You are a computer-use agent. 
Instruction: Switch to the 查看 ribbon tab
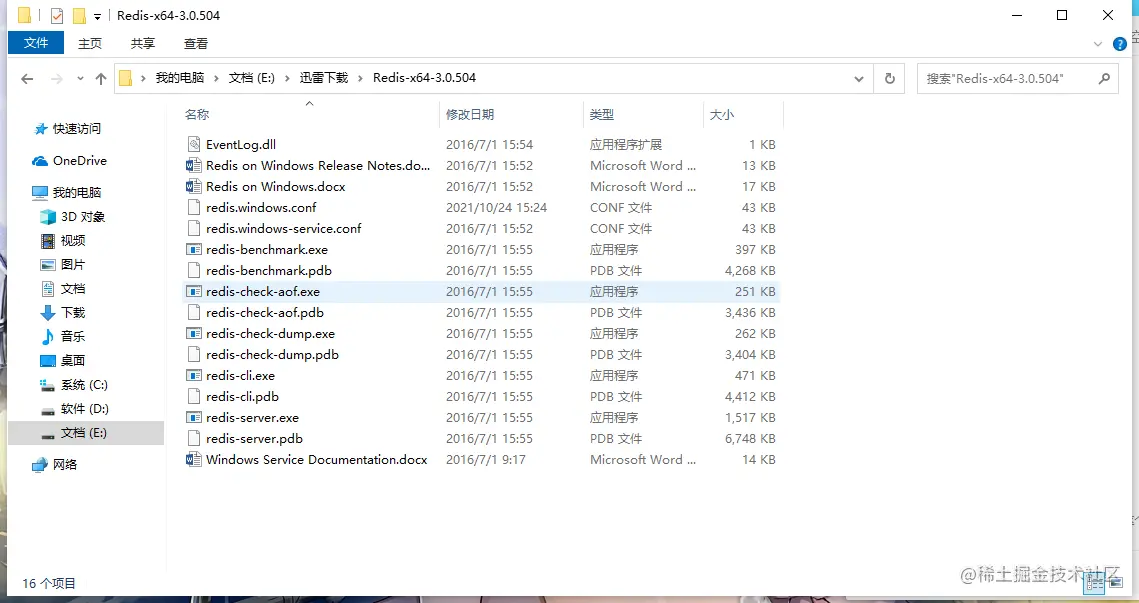coord(195,44)
